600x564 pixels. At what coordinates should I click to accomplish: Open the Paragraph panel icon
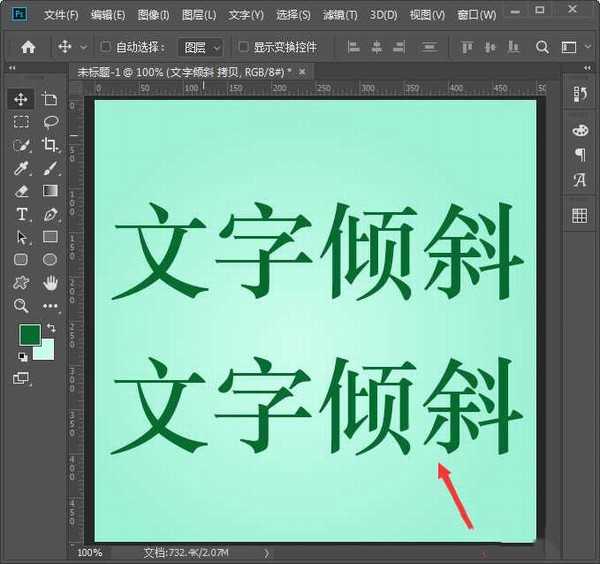[x=579, y=154]
